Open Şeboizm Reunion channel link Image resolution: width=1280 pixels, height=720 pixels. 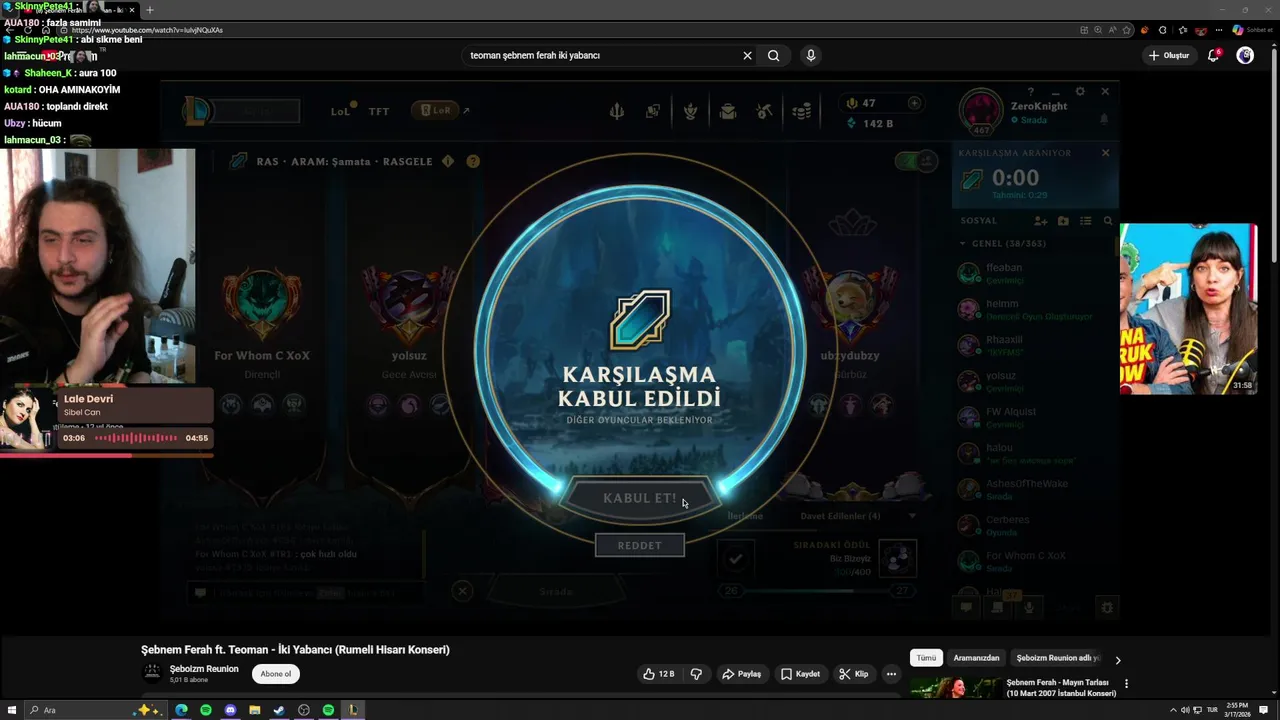coord(204,669)
